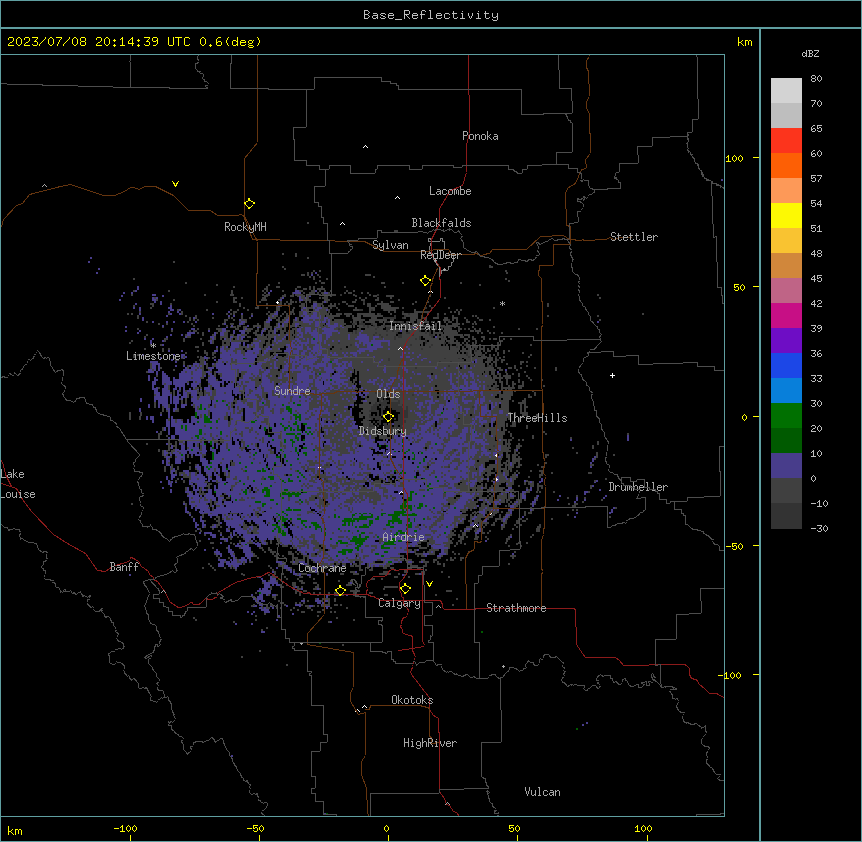
Task: Click the white plus marker west of Drumheller
Action: pyautogui.click(x=612, y=375)
